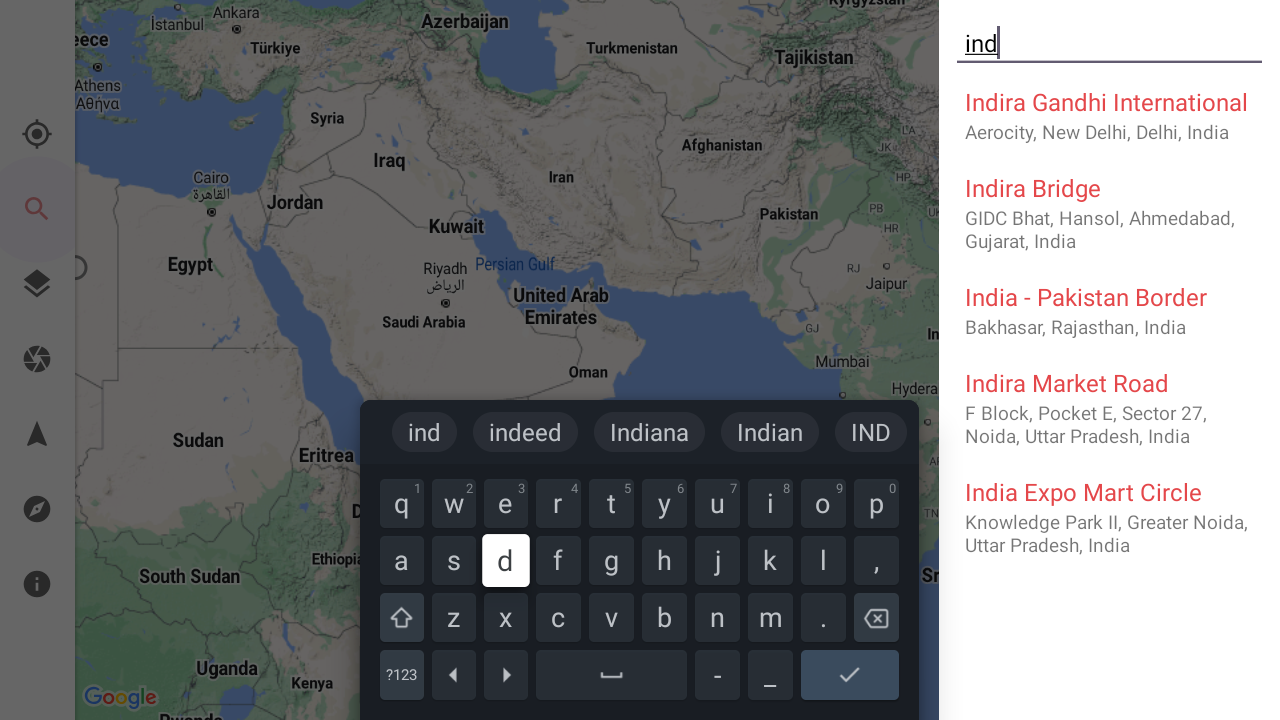The width and height of the screenshot is (1280, 720).
Task: Tap the keyboard shift key
Action: 402,618
